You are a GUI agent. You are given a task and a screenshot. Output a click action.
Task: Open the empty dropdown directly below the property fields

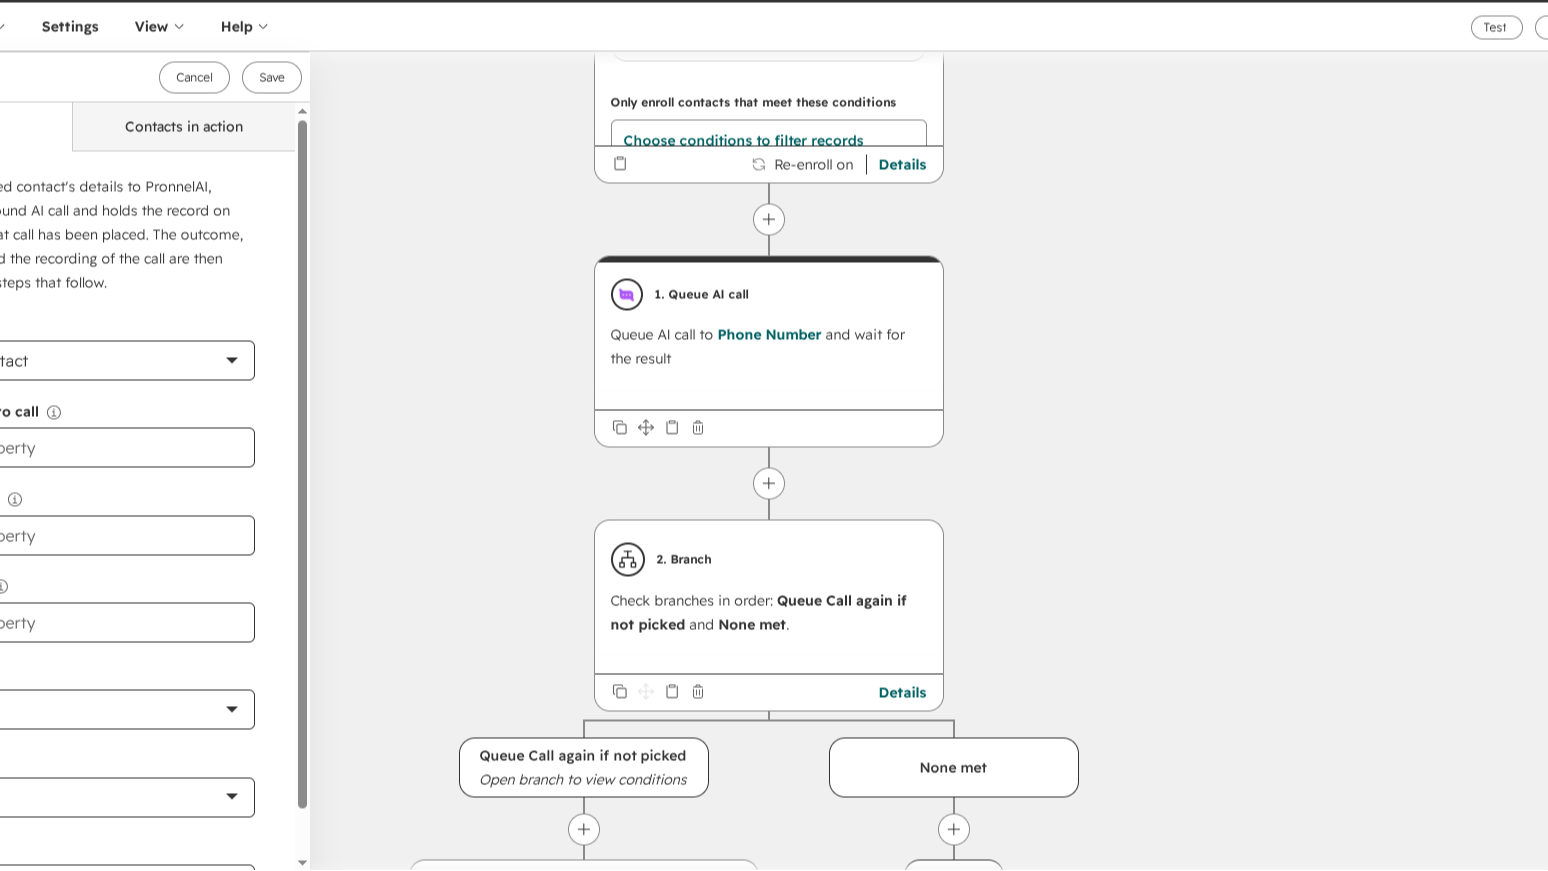click(125, 710)
